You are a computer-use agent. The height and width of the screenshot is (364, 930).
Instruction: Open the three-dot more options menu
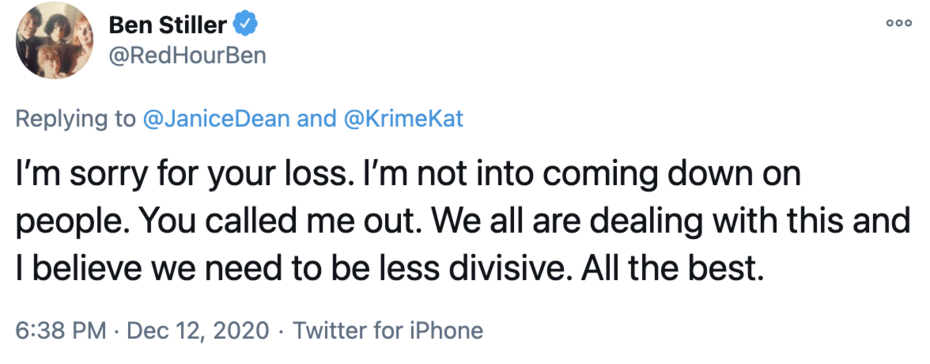tap(898, 23)
